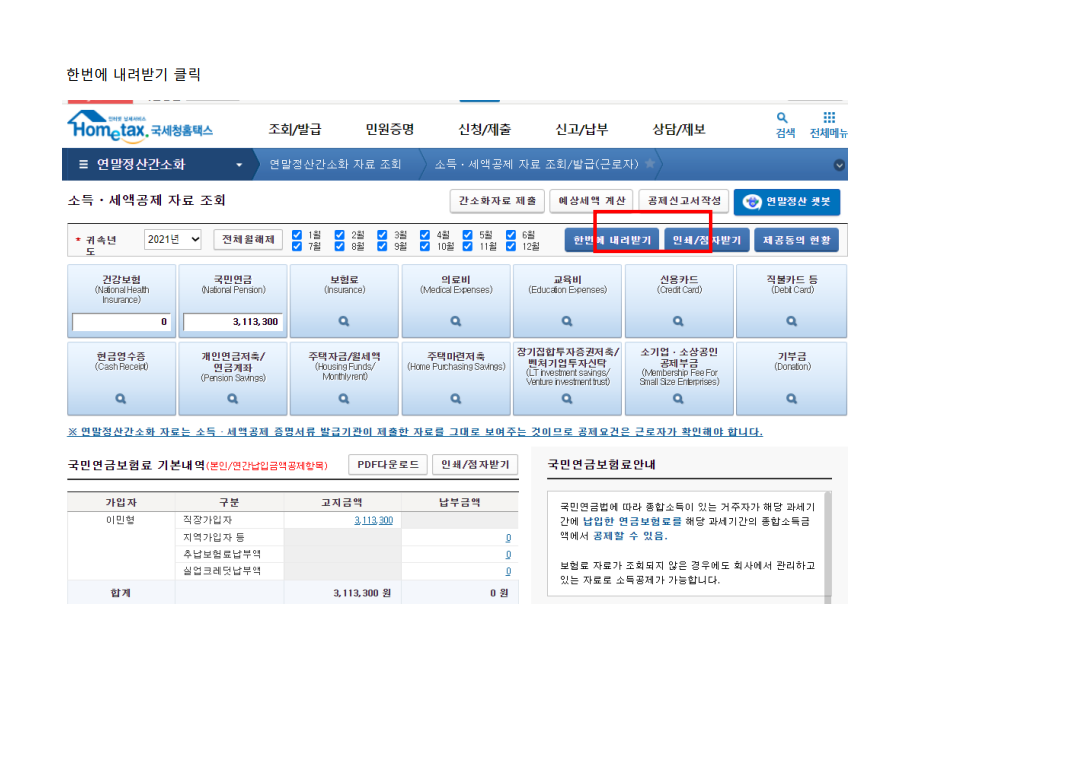Click scrollbar of 국민연금보험료안내 box

(x=828, y=547)
